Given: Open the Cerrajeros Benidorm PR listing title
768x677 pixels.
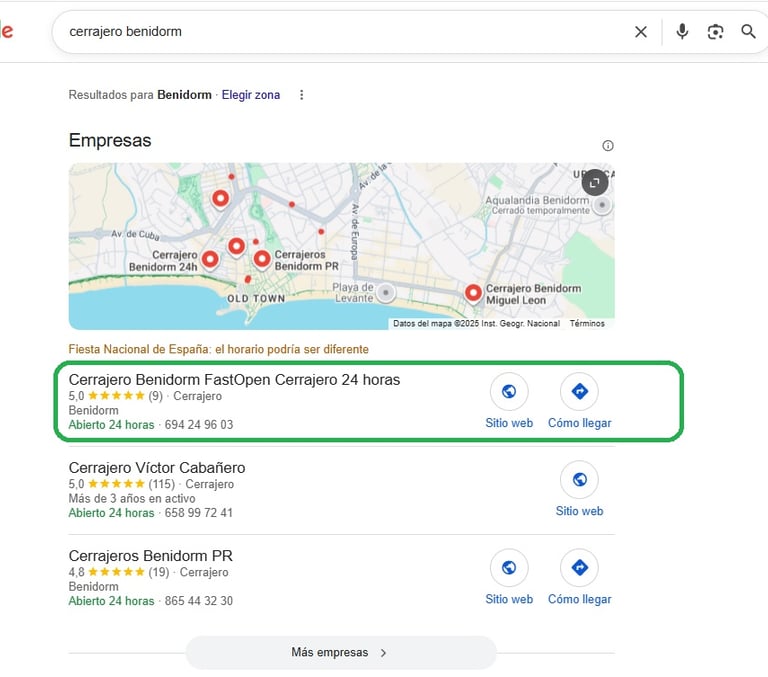Looking at the screenshot, I should (150, 556).
